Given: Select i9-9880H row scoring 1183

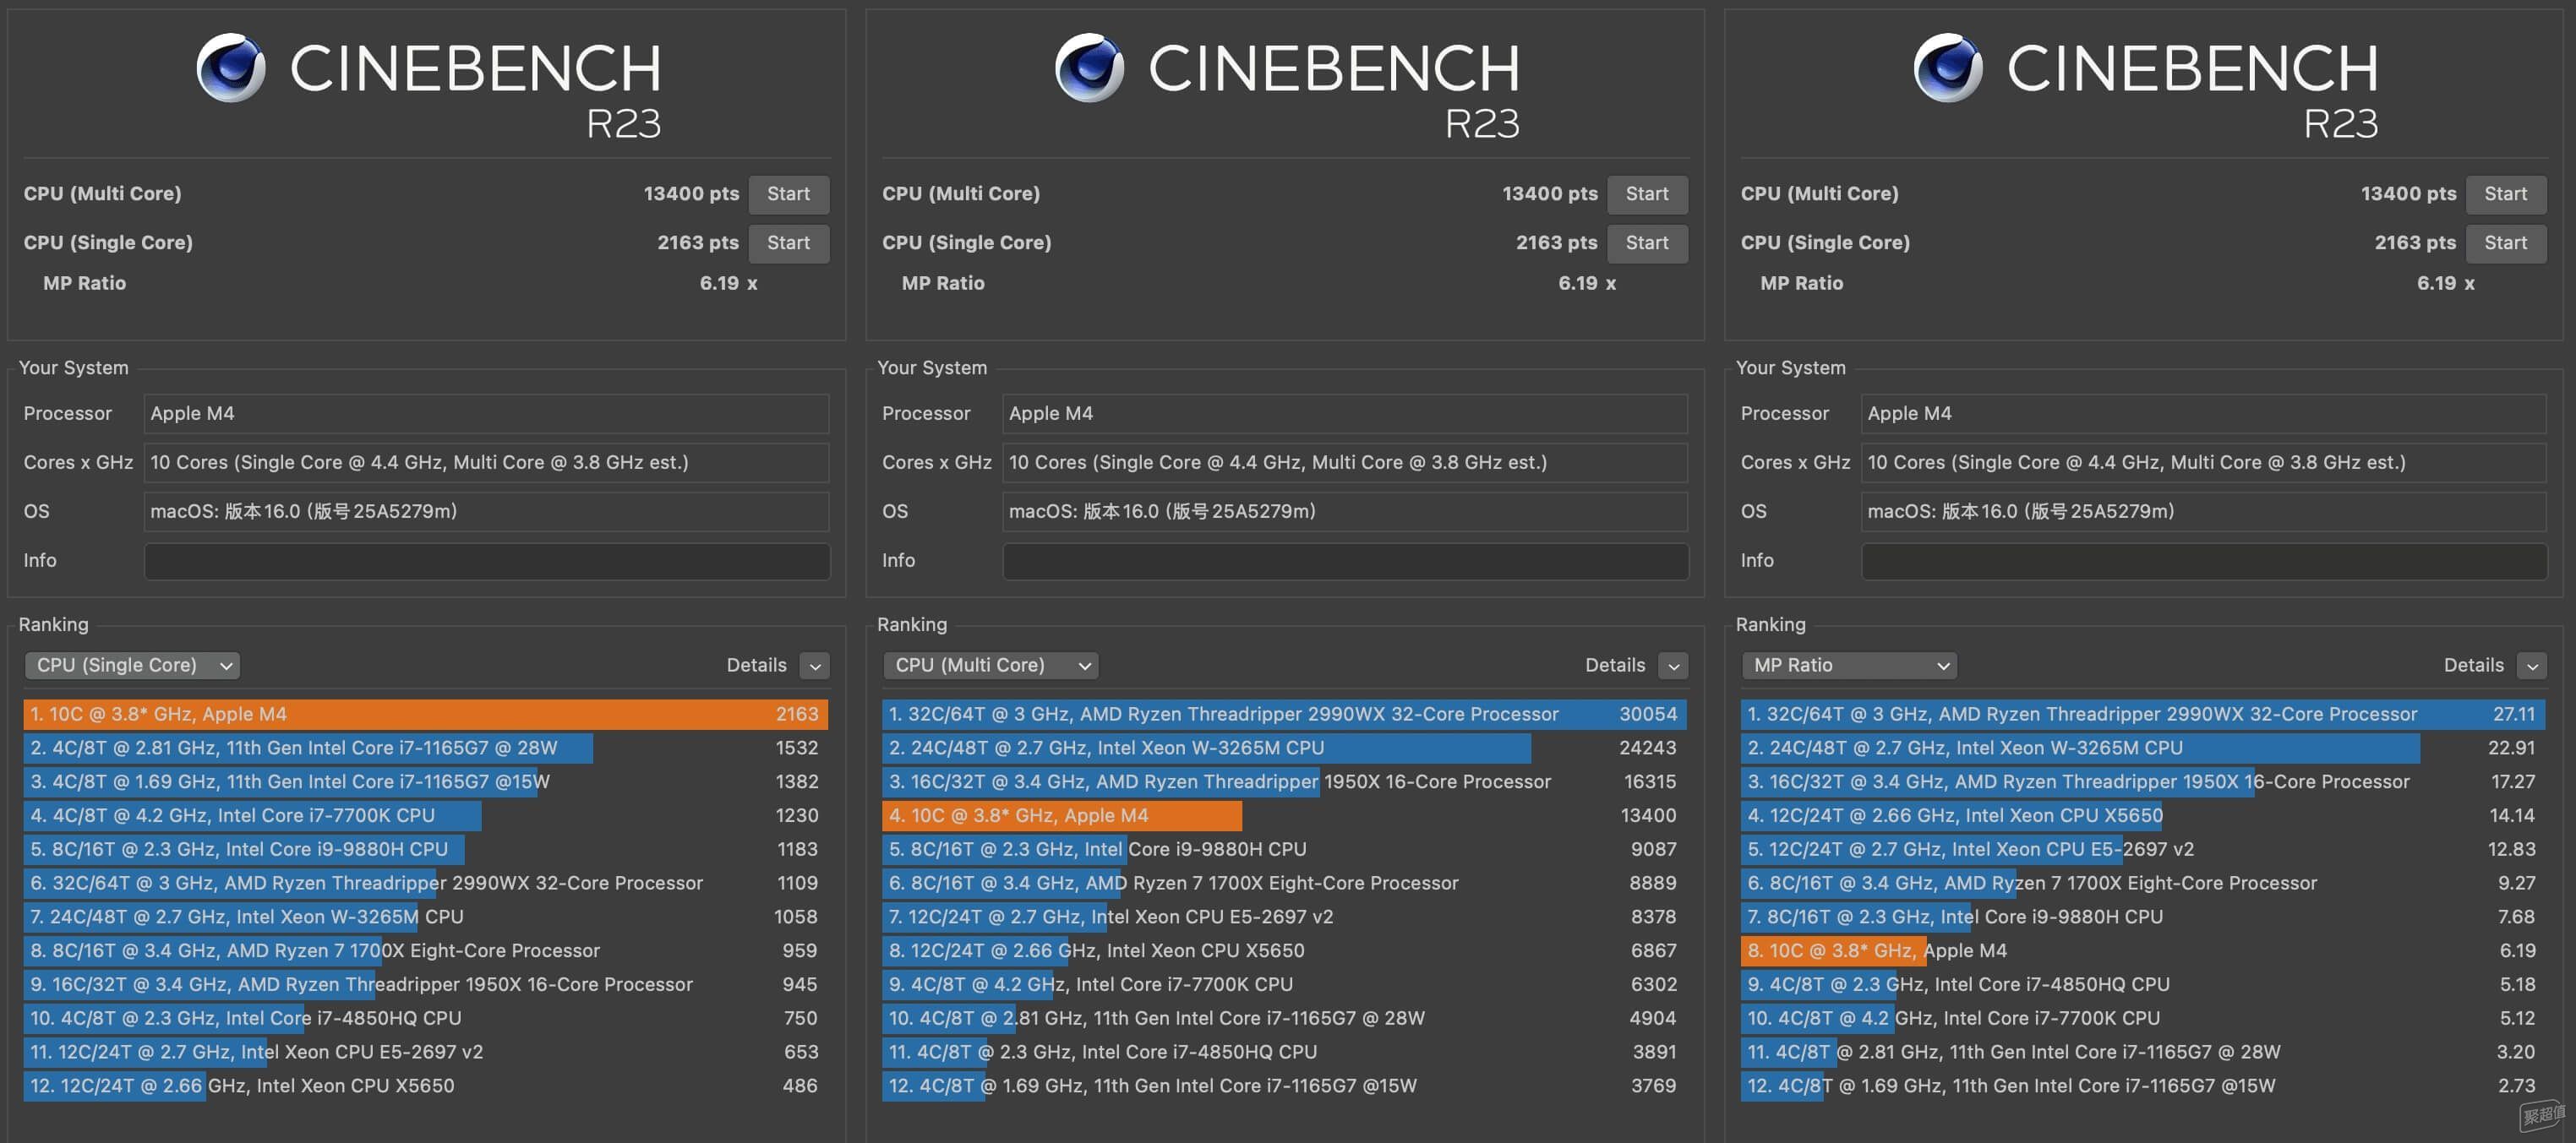Looking at the screenshot, I should [426, 849].
